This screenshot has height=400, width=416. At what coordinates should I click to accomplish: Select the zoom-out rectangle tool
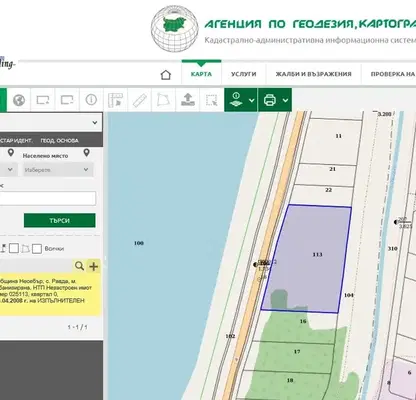pos(67,100)
